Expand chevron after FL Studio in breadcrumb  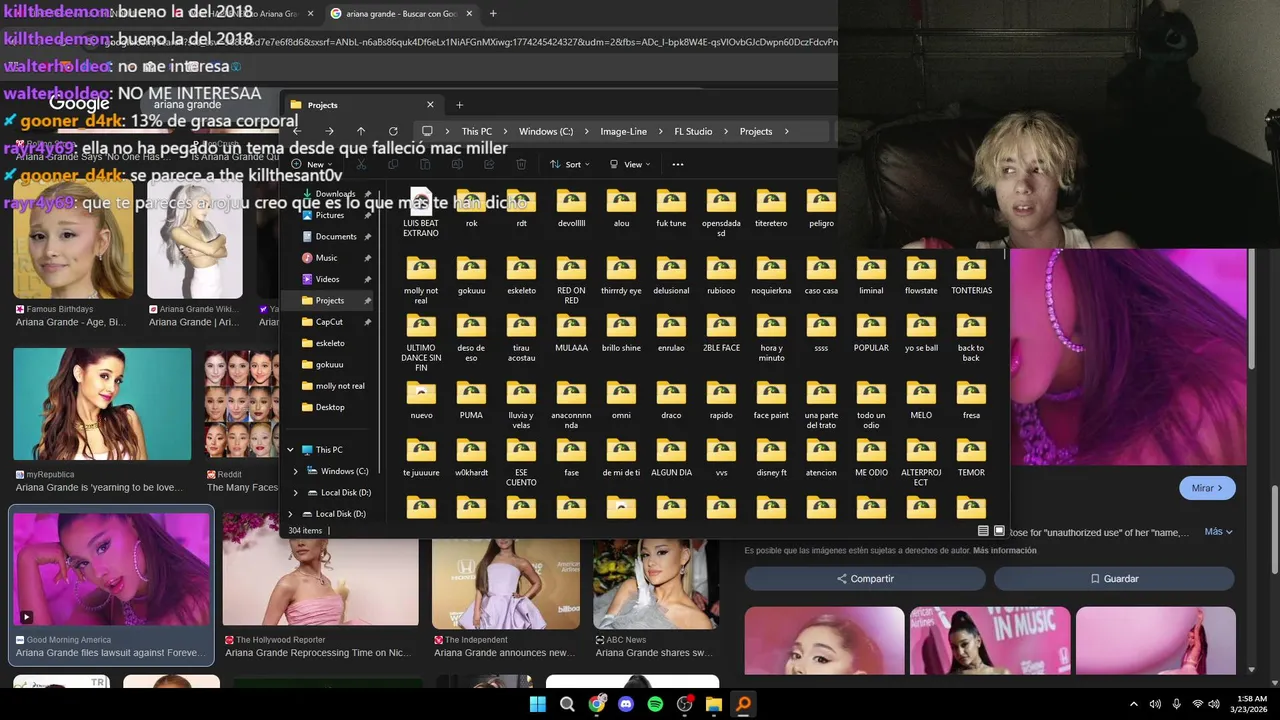[x=726, y=131]
